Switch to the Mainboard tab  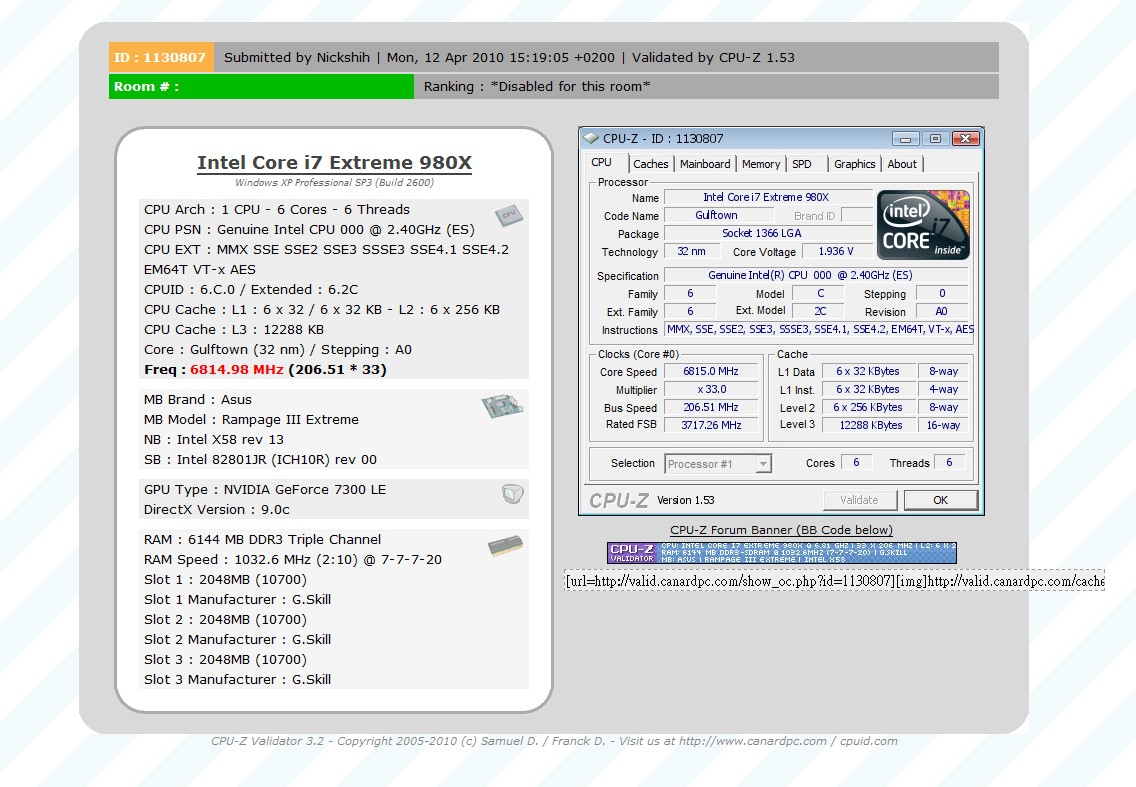705,164
